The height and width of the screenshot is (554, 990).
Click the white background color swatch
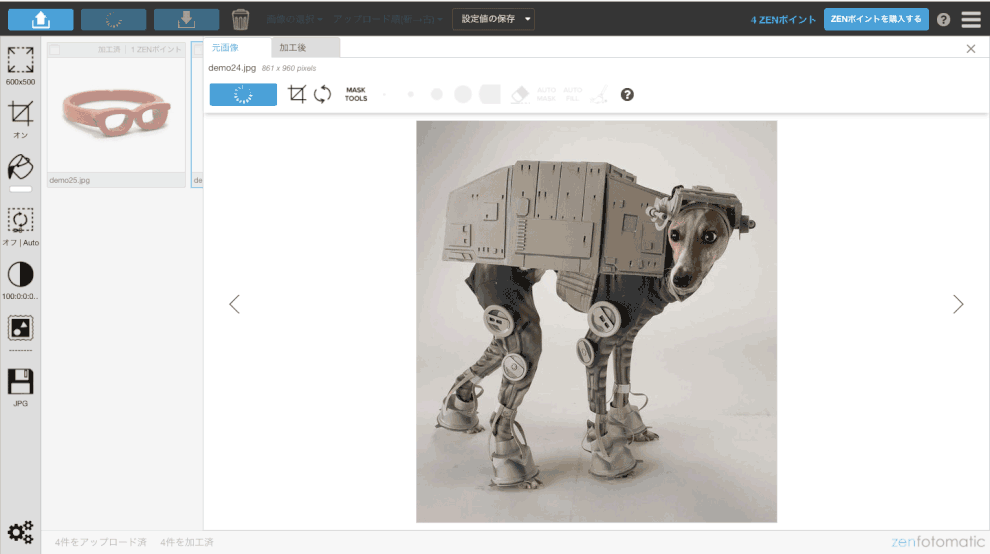(x=20, y=189)
